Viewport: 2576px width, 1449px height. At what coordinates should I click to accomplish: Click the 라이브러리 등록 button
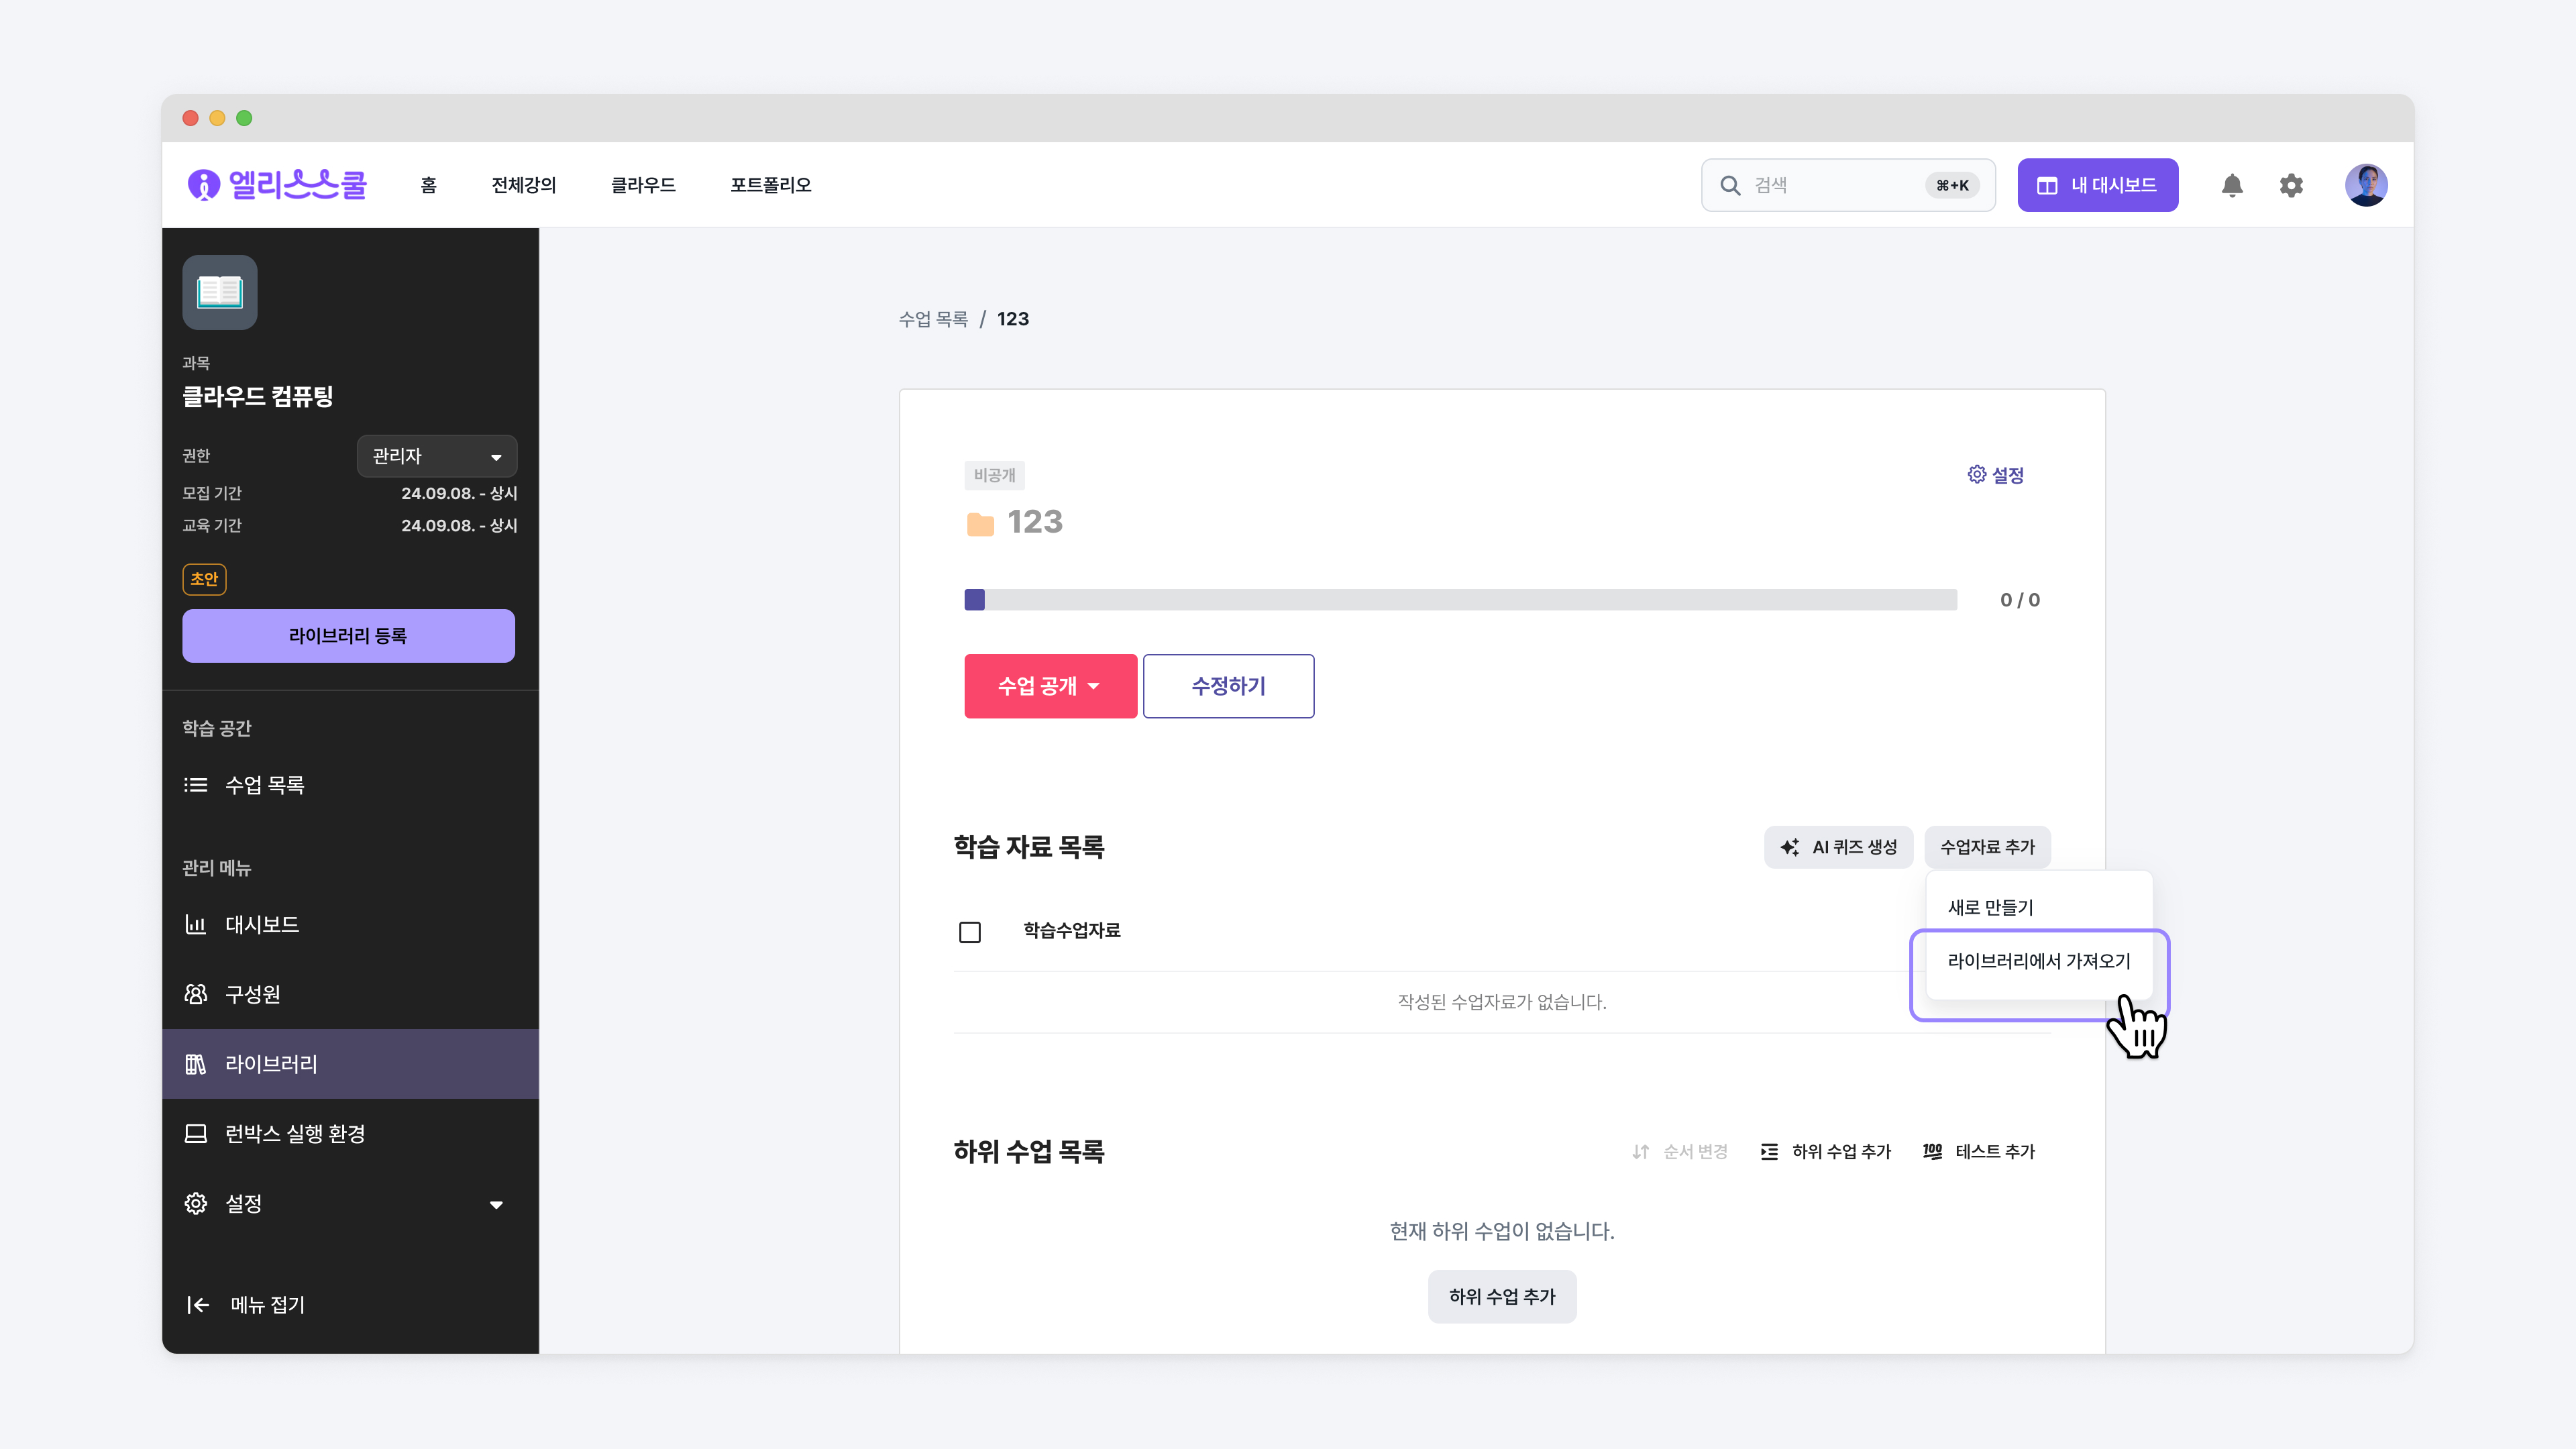click(x=348, y=636)
